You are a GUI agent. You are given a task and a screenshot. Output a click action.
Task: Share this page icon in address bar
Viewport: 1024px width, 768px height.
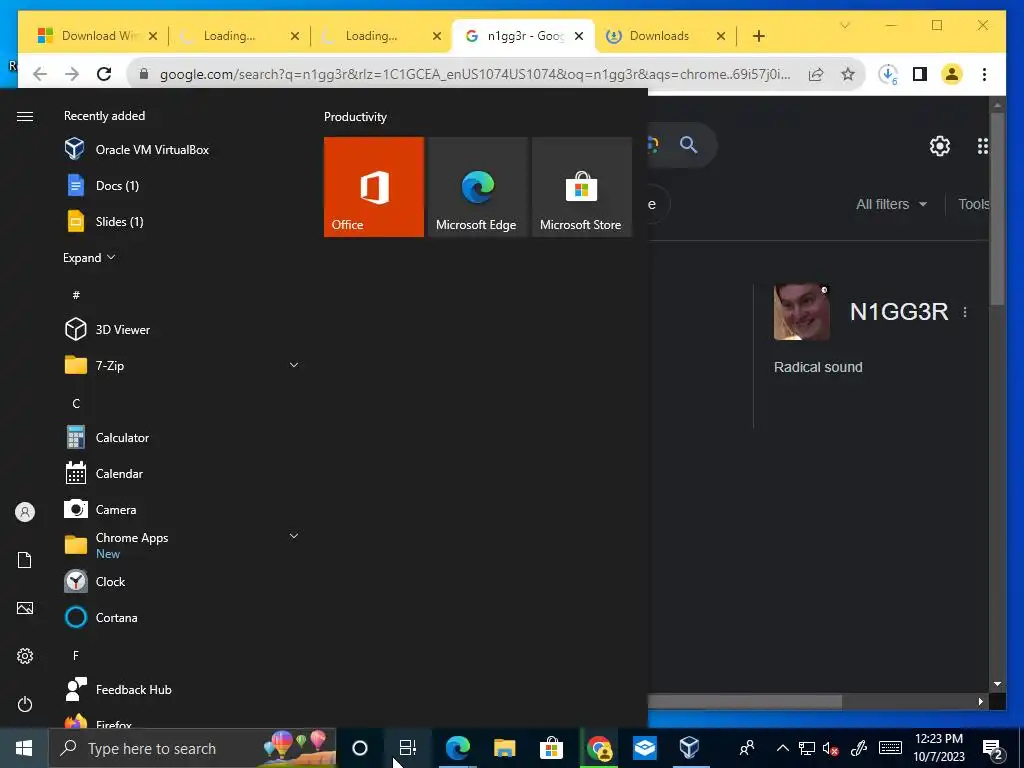click(x=816, y=74)
